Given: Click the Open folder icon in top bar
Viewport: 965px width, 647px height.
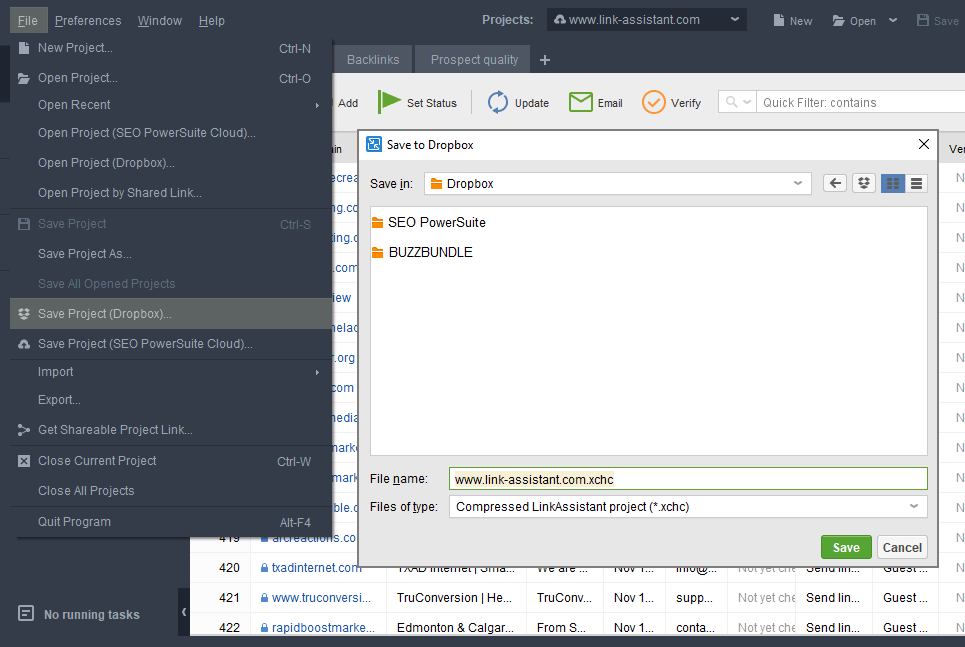Looking at the screenshot, I should pyautogui.click(x=838, y=20).
